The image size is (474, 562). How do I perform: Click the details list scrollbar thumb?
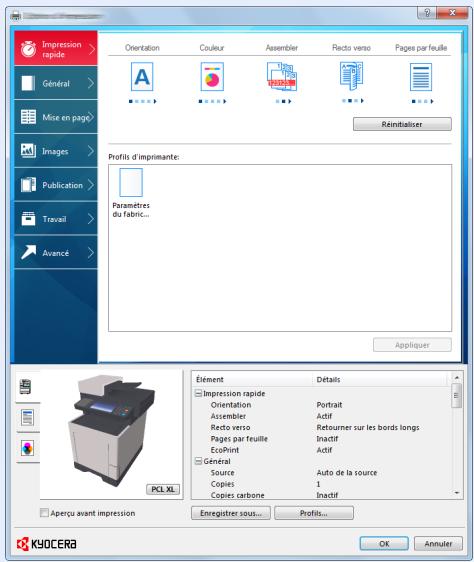click(x=456, y=395)
